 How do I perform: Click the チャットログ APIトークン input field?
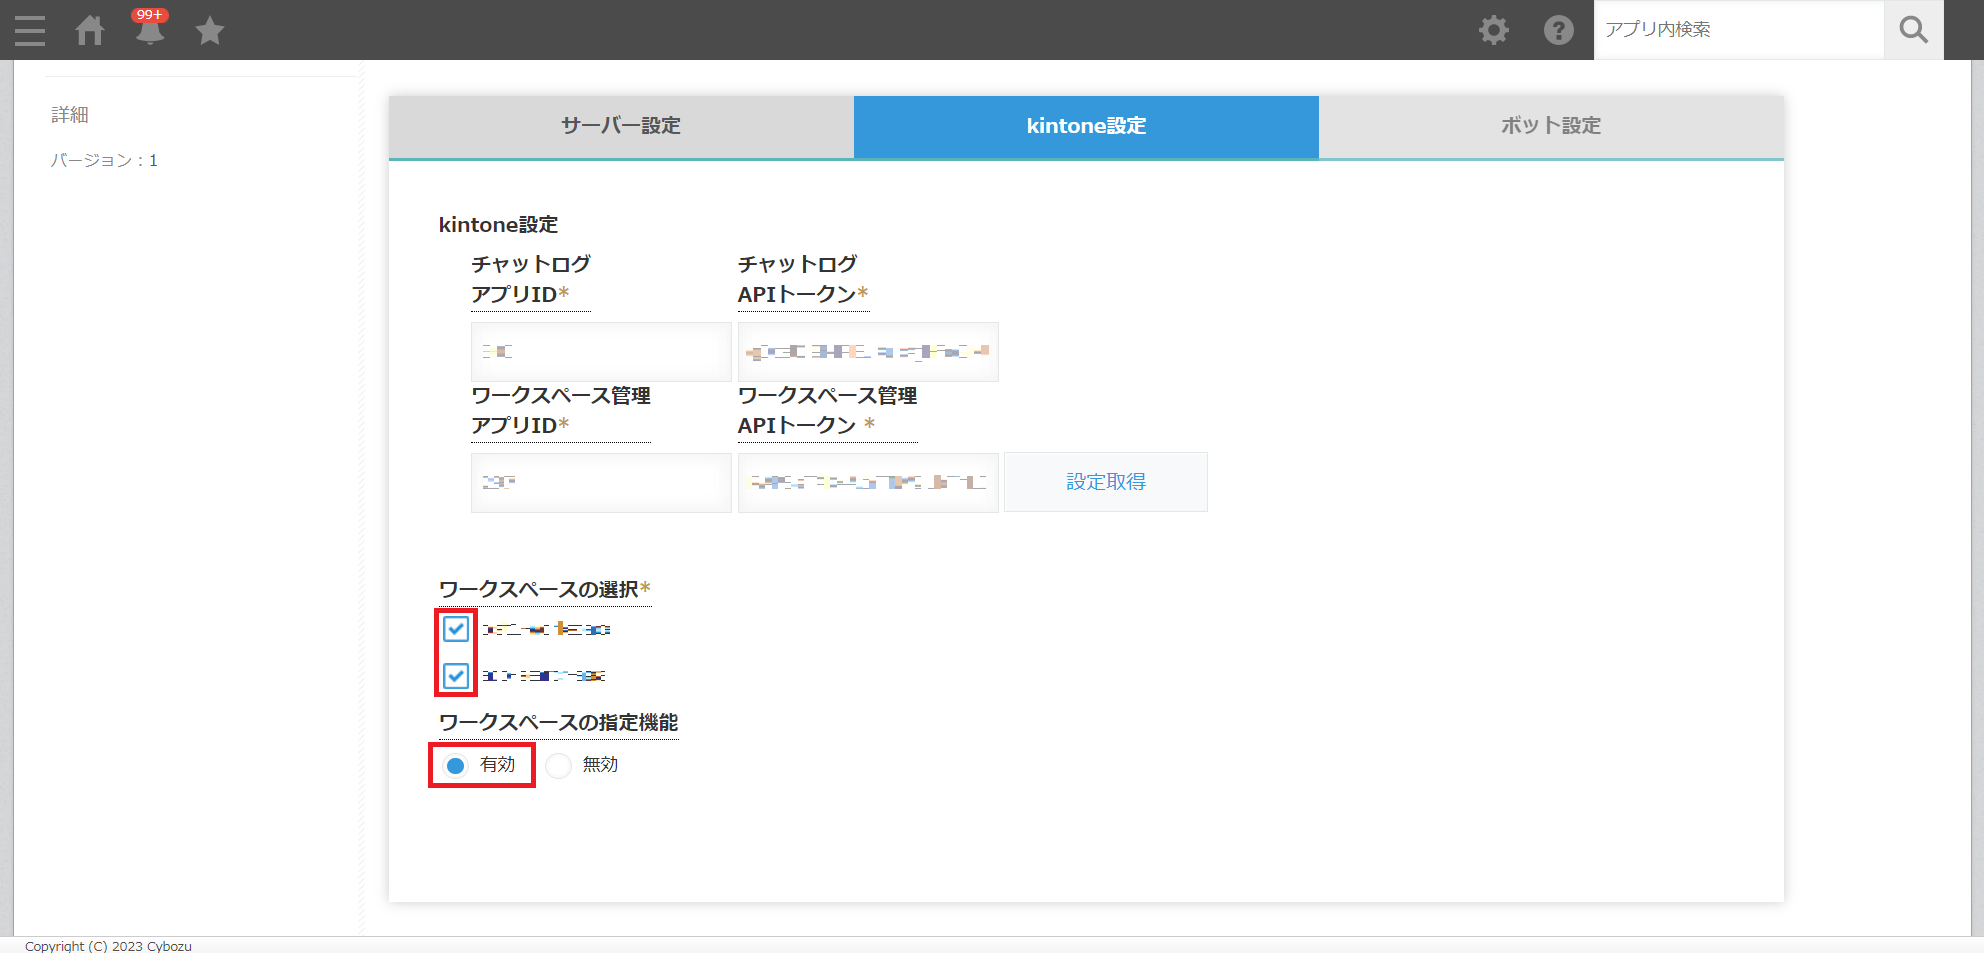tap(868, 352)
